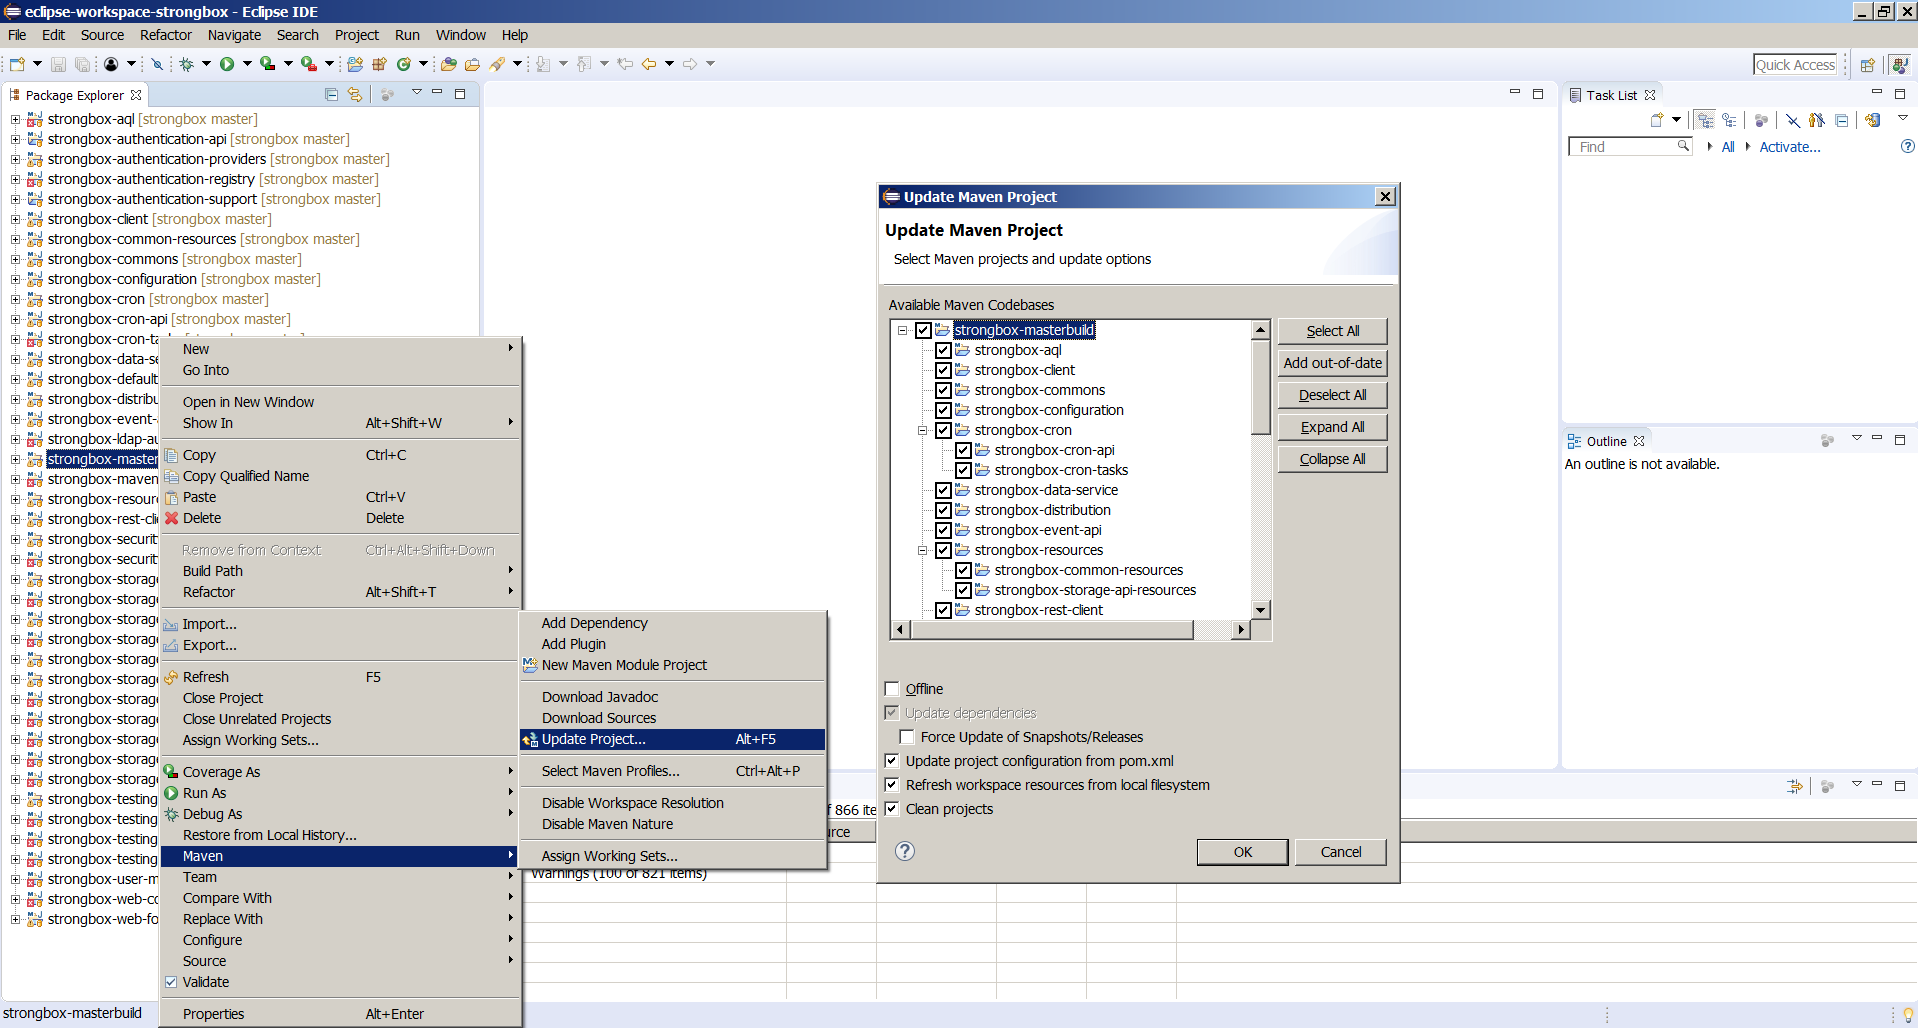Click the green Run toolbar icon
1918x1028 pixels.
pos(227,64)
